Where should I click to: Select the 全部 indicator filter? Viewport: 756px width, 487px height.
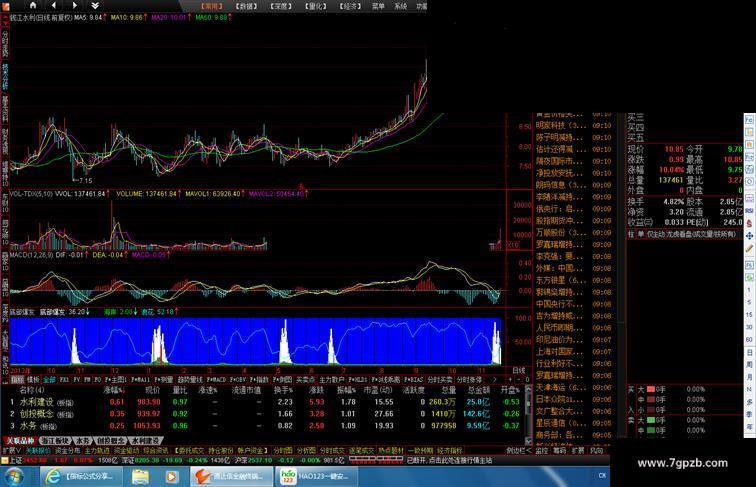point(49,380)
